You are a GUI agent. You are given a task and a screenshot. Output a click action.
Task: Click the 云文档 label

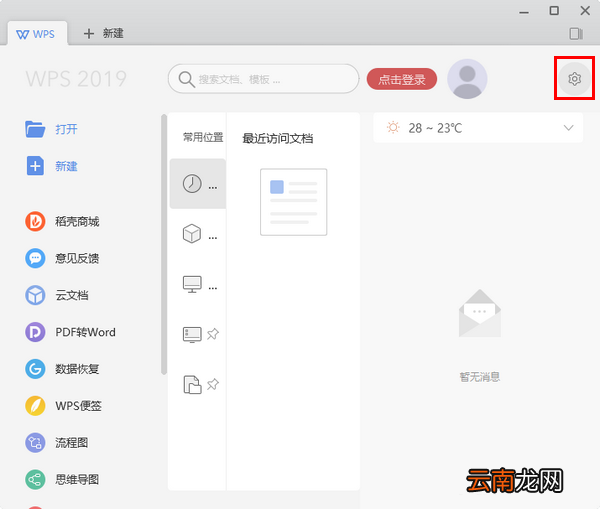(x=72, y=295)
